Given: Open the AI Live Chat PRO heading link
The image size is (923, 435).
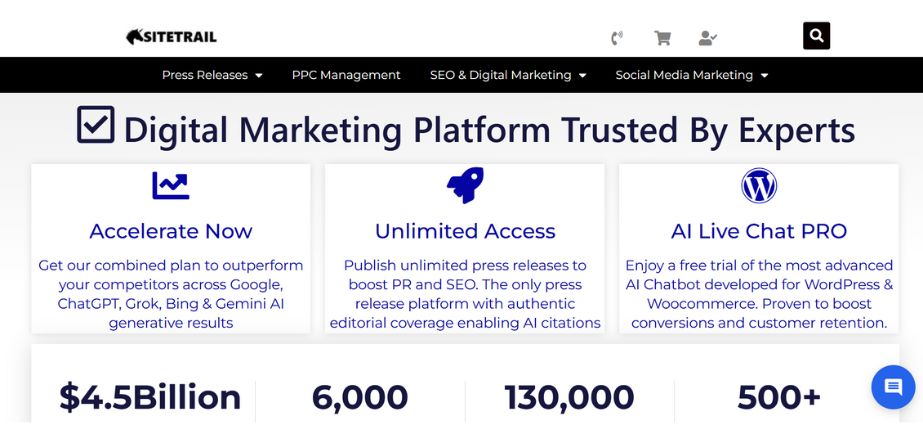Looking at the screenshot, I should tap(759, 231).
